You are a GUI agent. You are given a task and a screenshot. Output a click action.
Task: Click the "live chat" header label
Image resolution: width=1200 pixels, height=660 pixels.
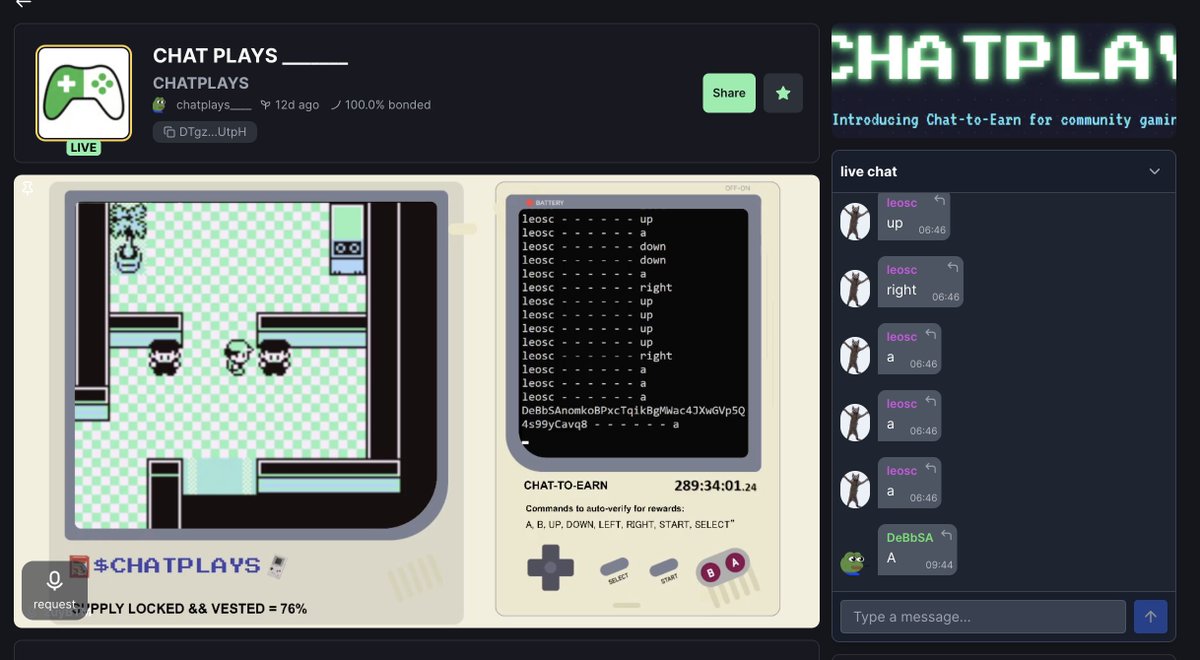point(869,172)
